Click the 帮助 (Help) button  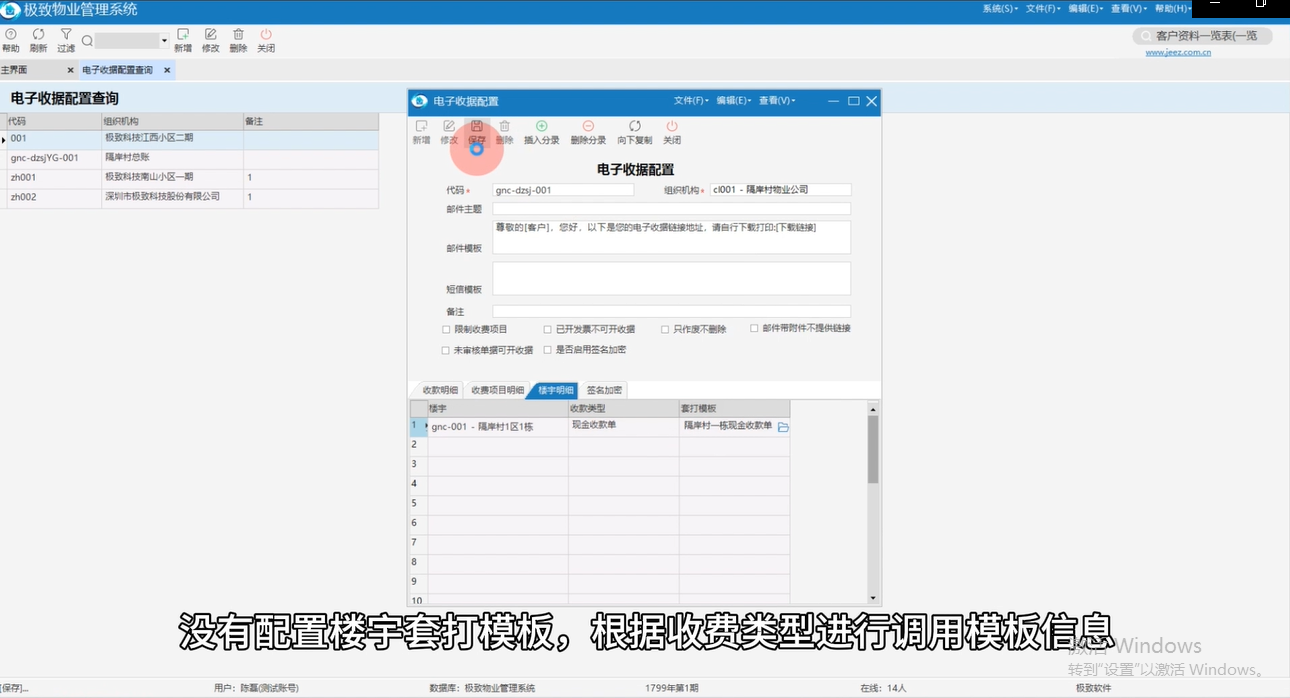pyautogui.click(x=11, y=40)
